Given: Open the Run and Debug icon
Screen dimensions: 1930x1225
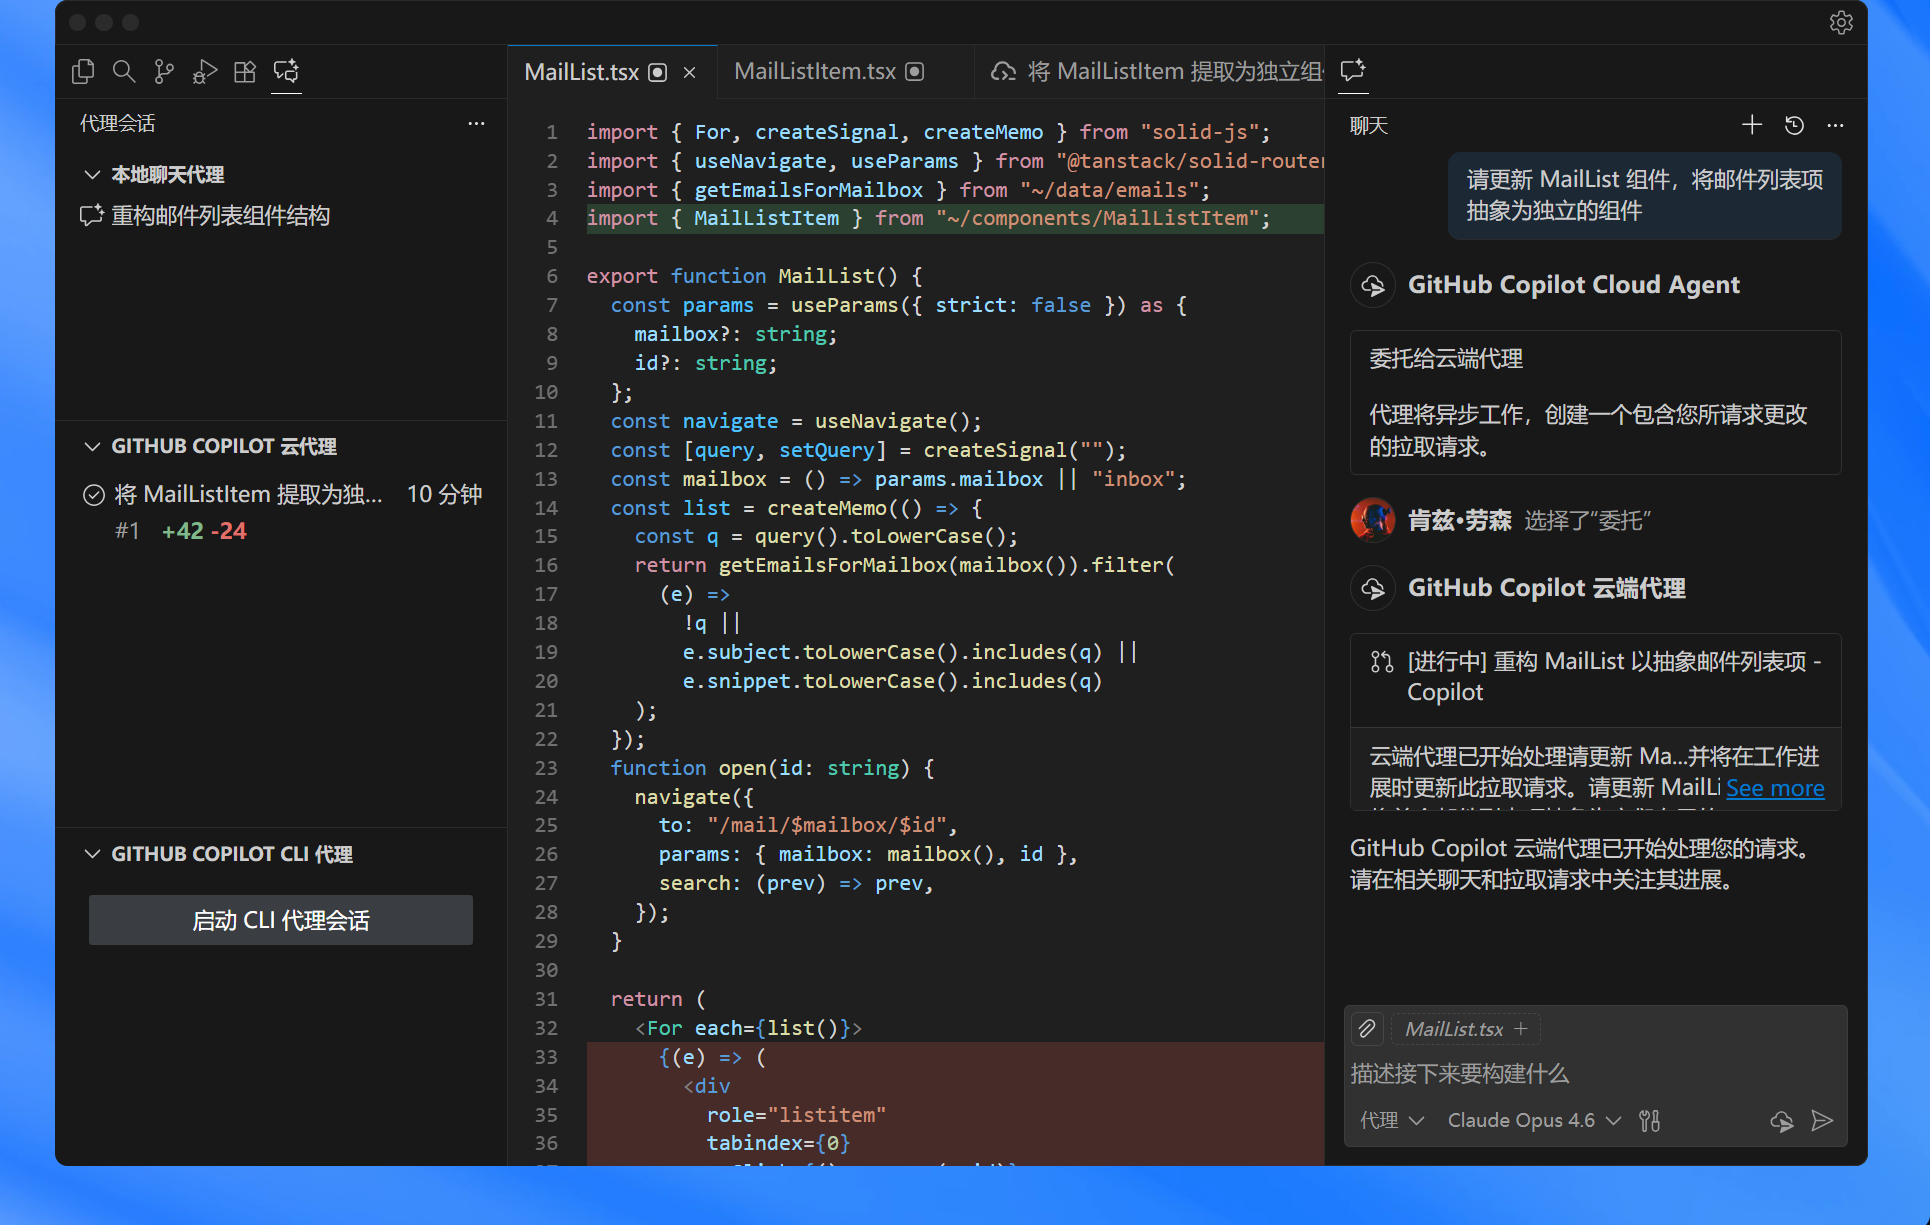Looking at the screenshot, I should coord(205,71).
